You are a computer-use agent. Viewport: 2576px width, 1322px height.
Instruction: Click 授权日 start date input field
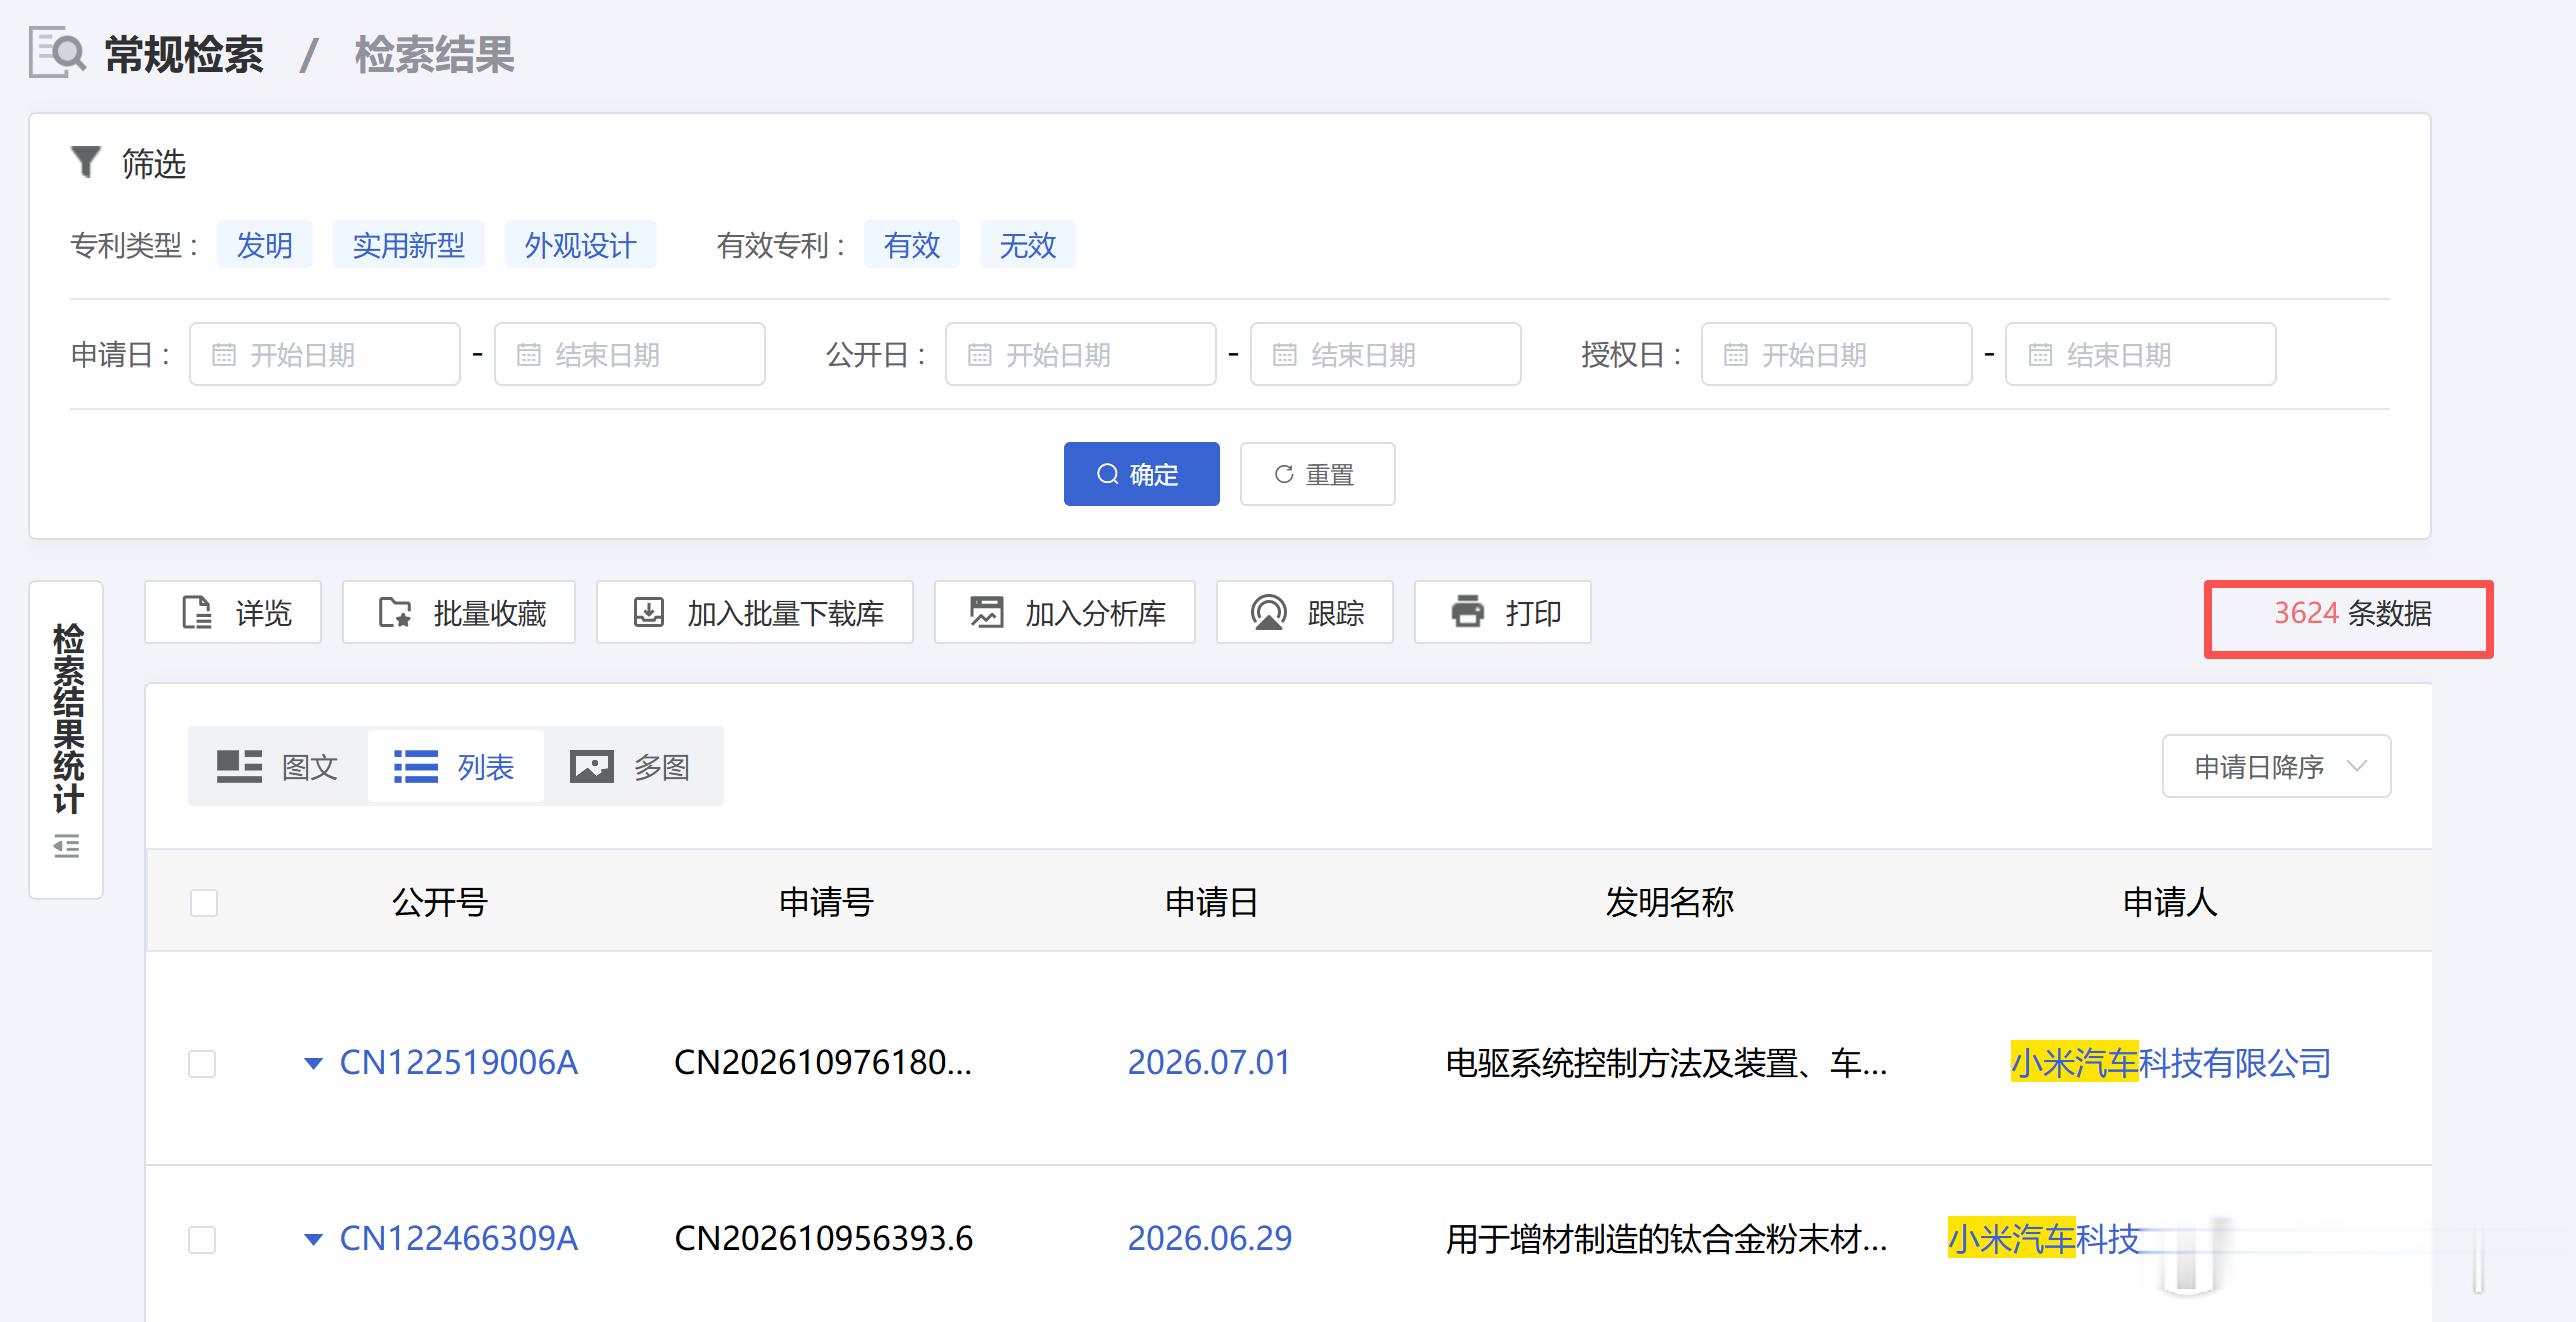1837,354
